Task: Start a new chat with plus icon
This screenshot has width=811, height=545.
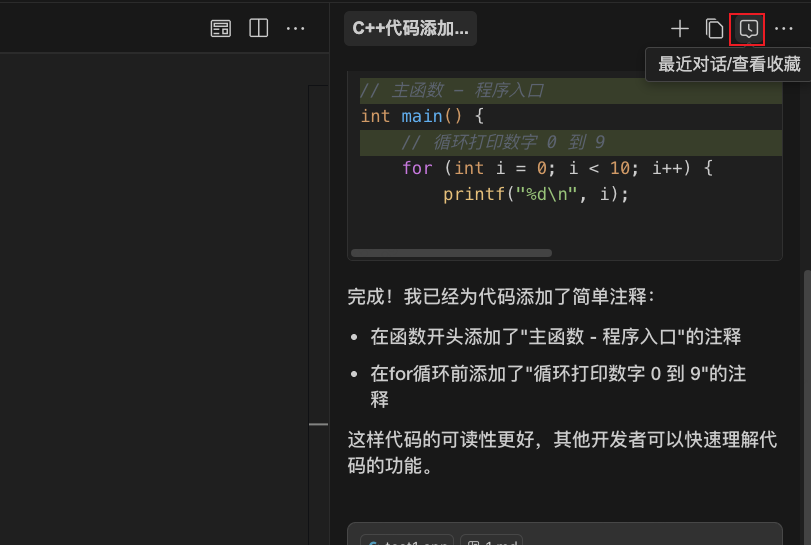Action: coord(680,29)
